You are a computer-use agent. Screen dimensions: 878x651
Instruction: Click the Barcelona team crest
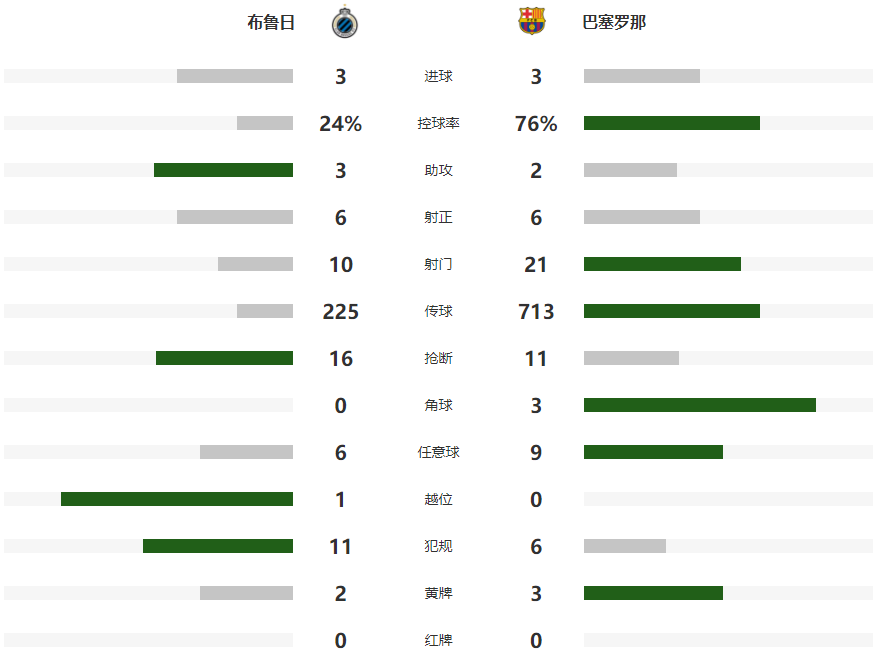point(532,22)
